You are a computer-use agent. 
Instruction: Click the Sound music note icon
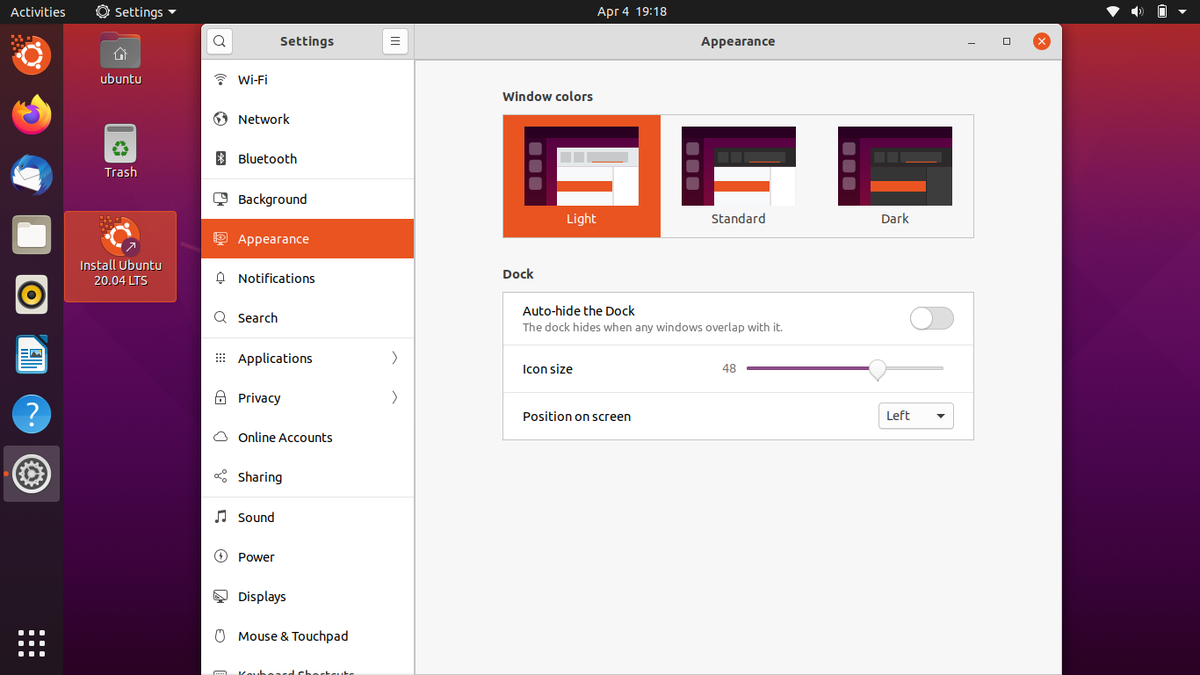click(x=221, y=517)
